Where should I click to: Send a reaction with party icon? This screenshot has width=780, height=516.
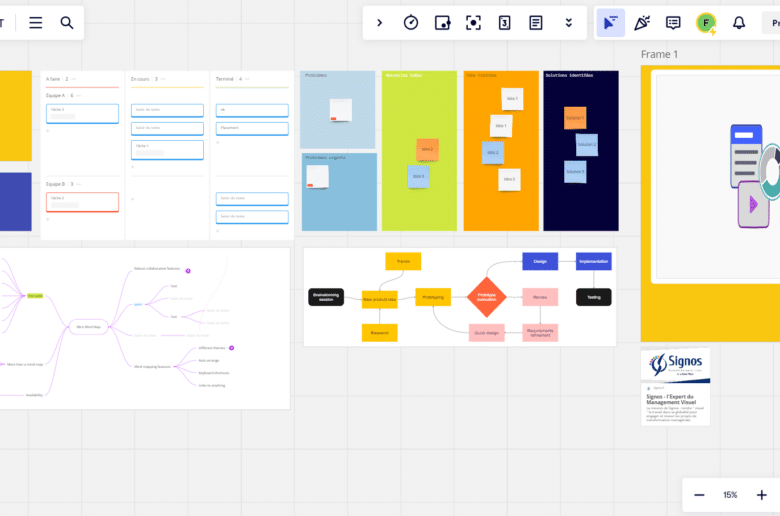(x=642, y=22)
